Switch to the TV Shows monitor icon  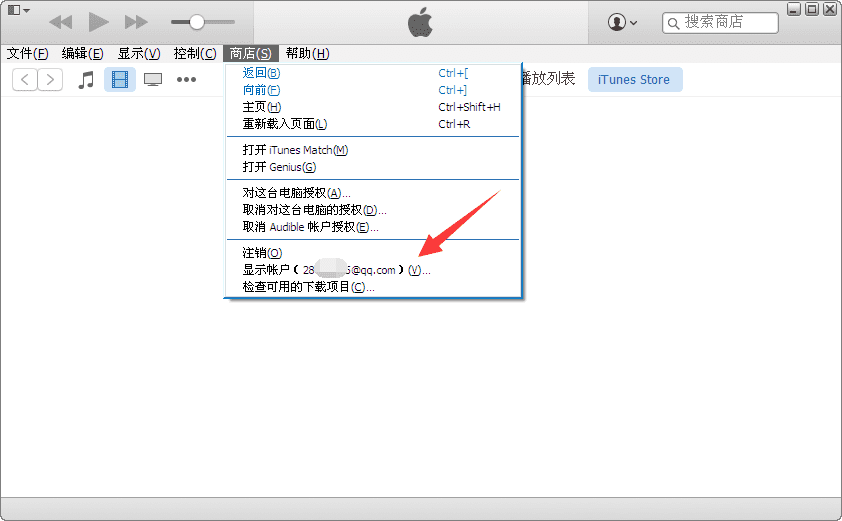(x=153, y=79)
